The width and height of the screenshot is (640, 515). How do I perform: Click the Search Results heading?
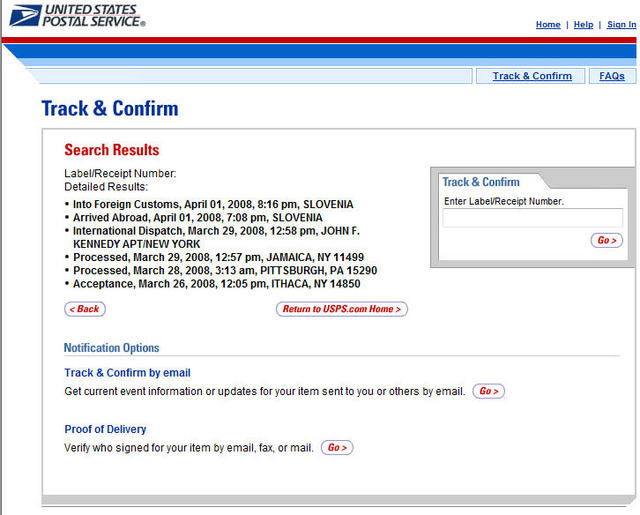(x=111, y=150)
